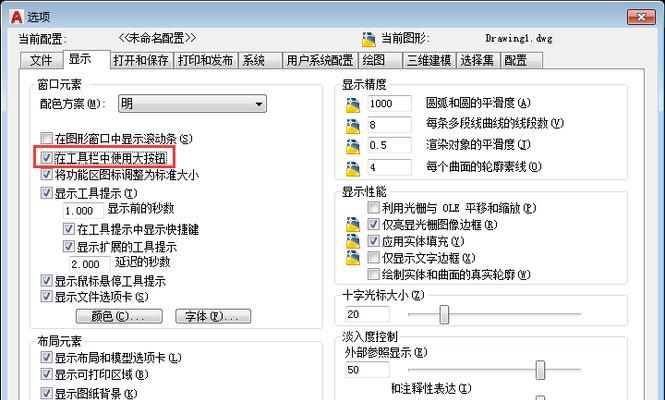
Task: Click the AutoCAD logo icon in title bar
Action: point(17,17)
